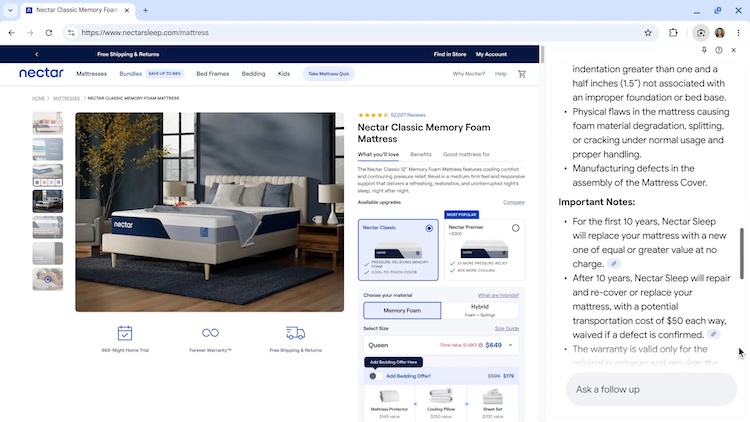Select the Nectar Classic radio button
This screenshot has height=422, width=750.
[x=429, y=228]
